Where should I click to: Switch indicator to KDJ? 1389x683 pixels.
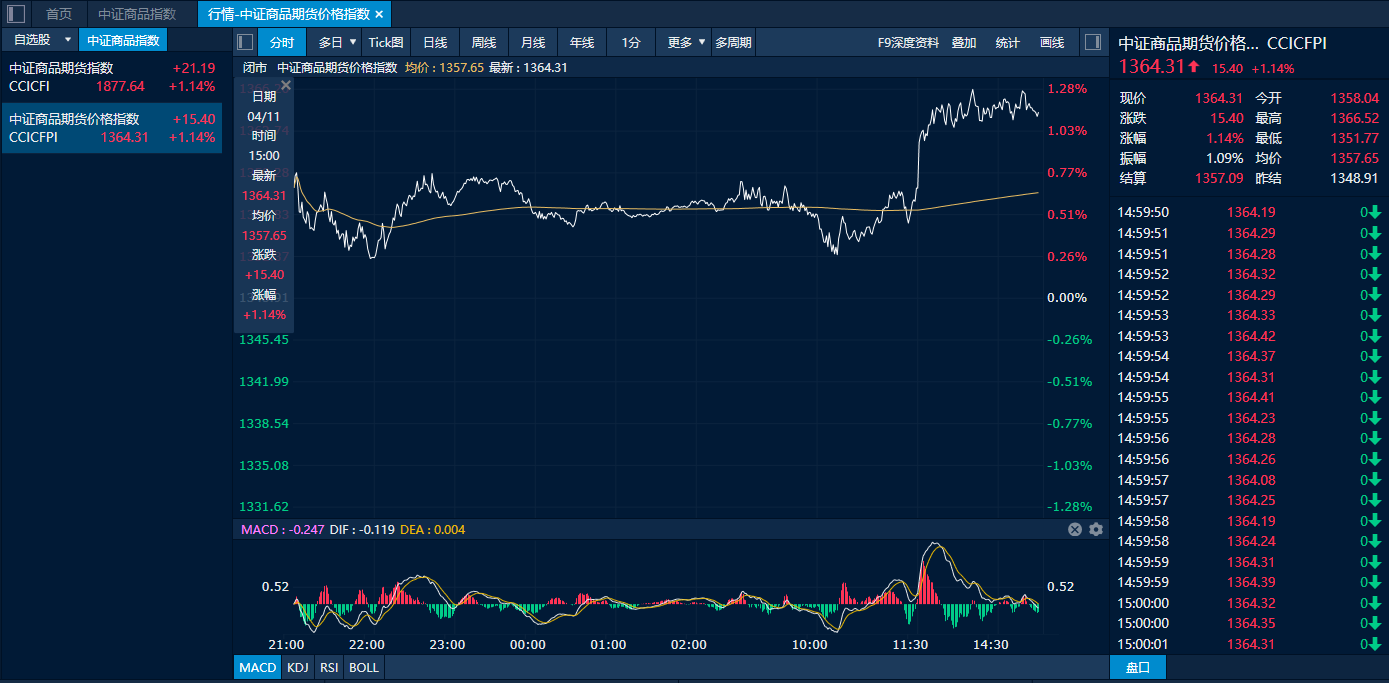pyautogui.click(x=297, y=667)
